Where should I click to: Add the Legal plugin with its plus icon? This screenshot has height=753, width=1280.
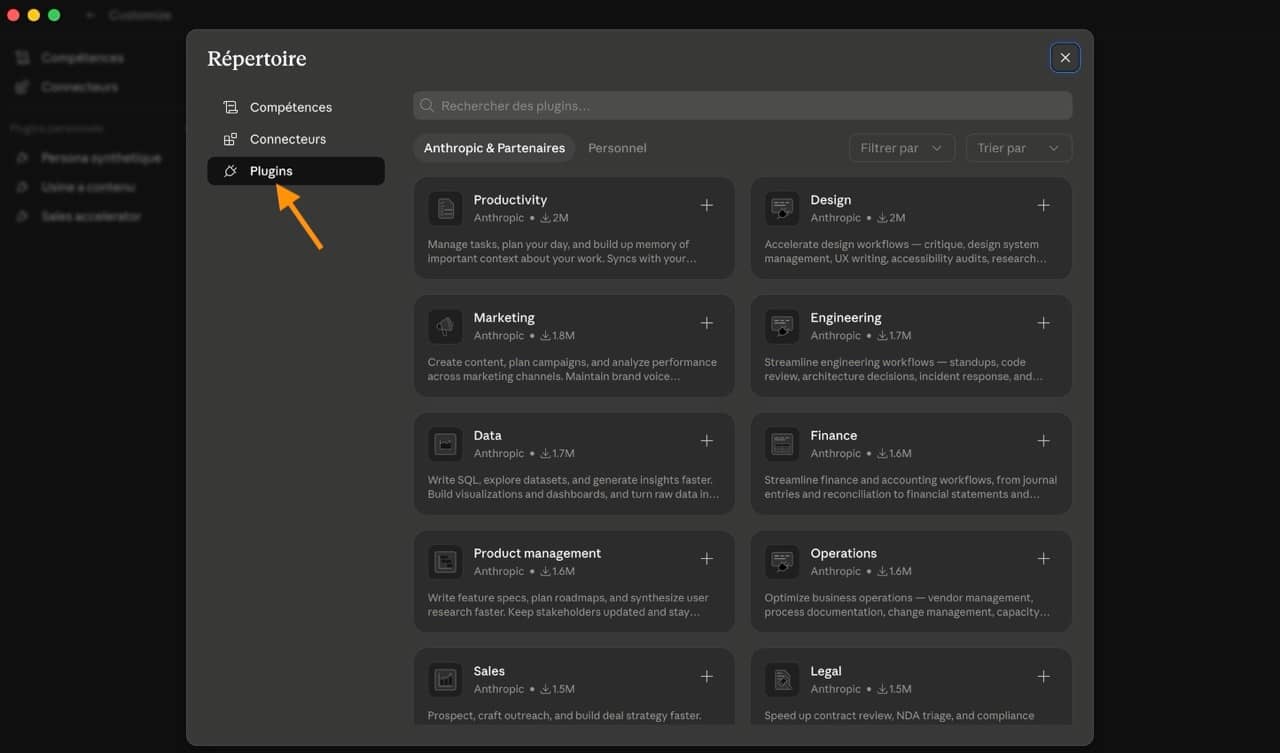(x=1043, y=677)
